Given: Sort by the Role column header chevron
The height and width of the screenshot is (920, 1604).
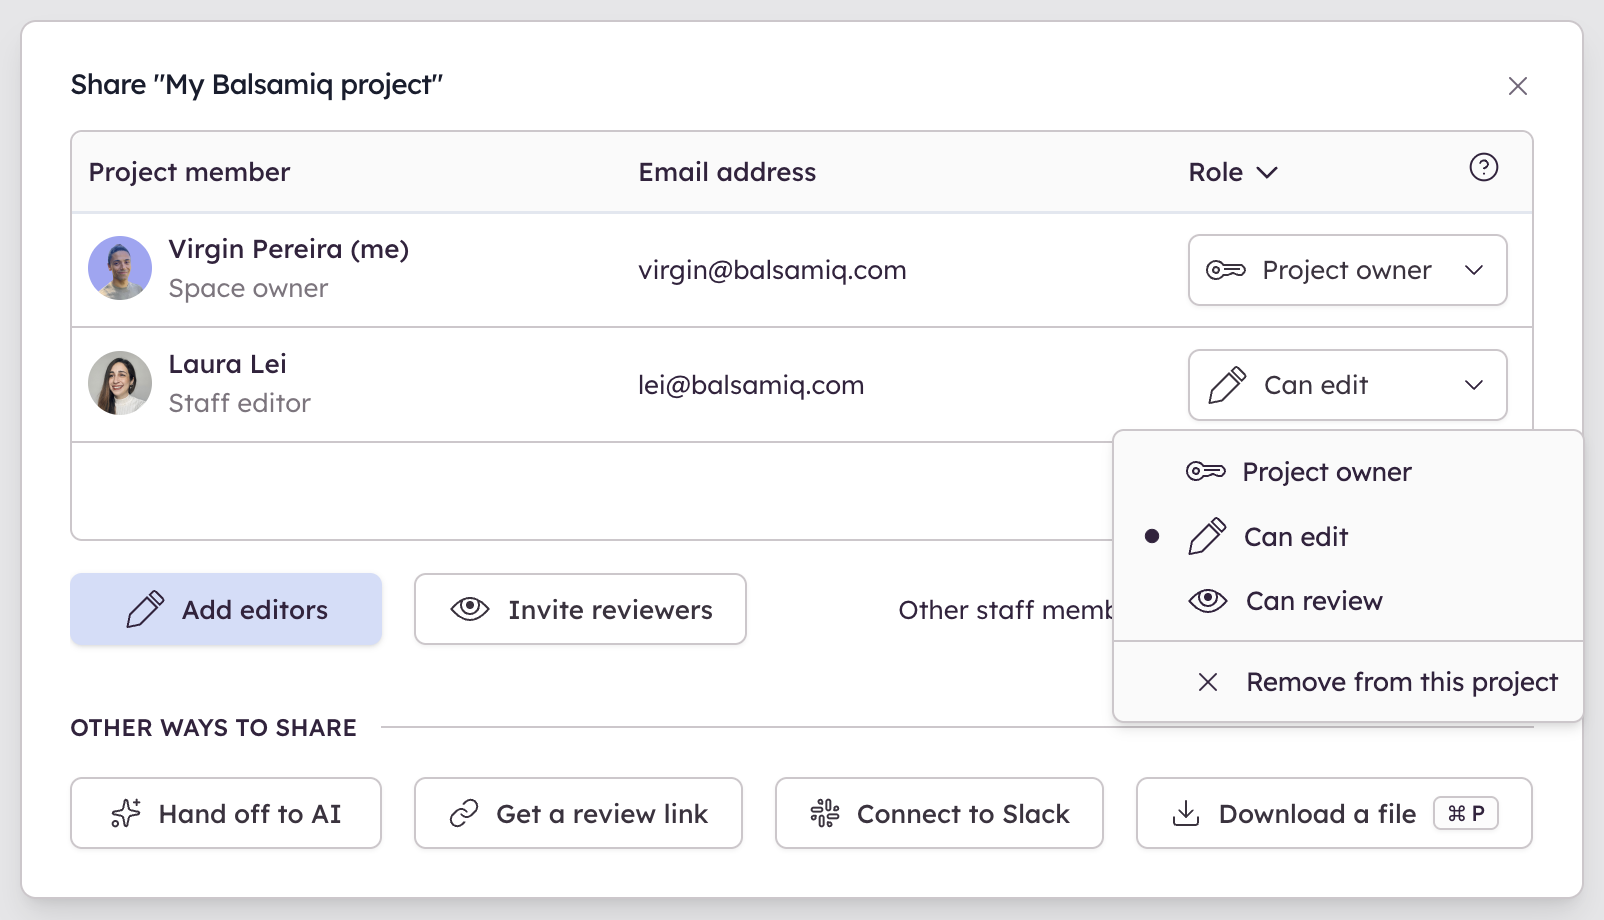Looking at the screenshot, I should coord(1267,172).
